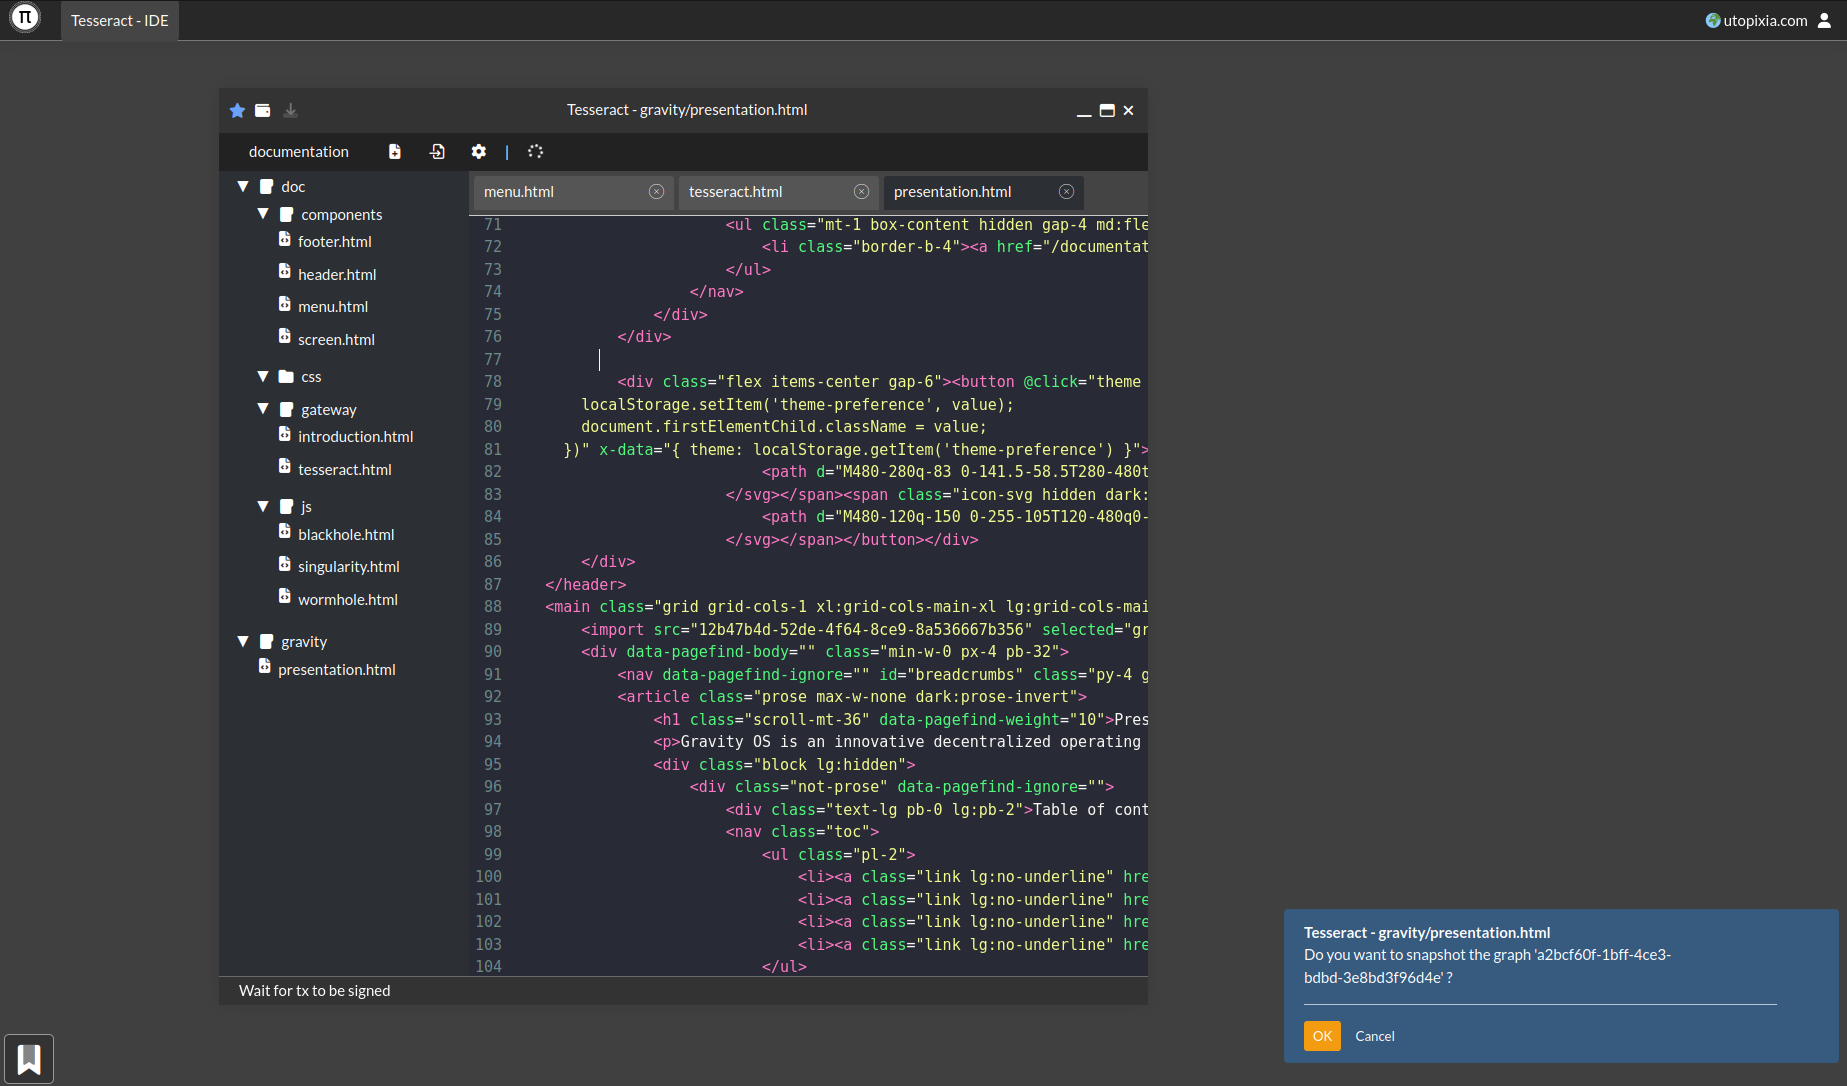The image size is (1847, 1086).
Task: Click file icon next to wormhole.html
Action: [284, 597]
